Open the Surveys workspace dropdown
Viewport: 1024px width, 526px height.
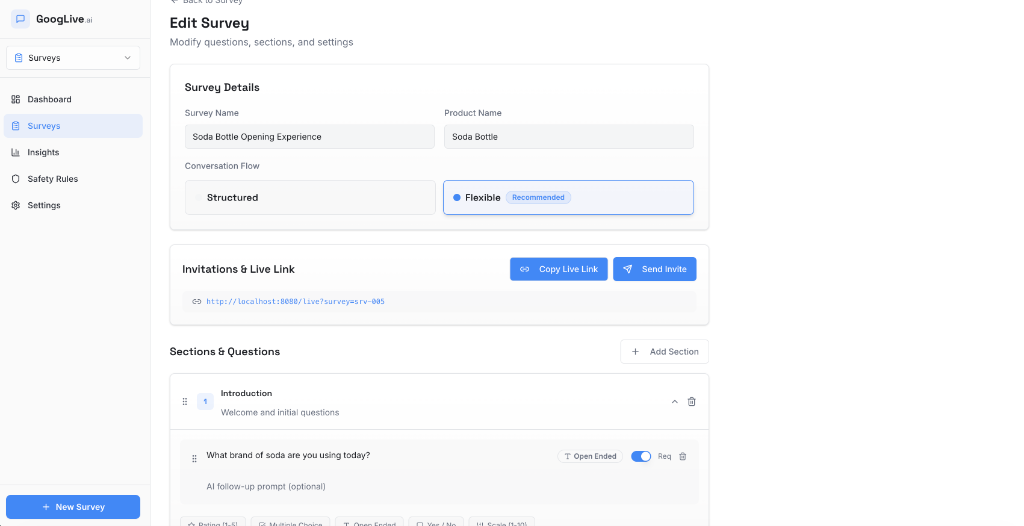(73, 58)
